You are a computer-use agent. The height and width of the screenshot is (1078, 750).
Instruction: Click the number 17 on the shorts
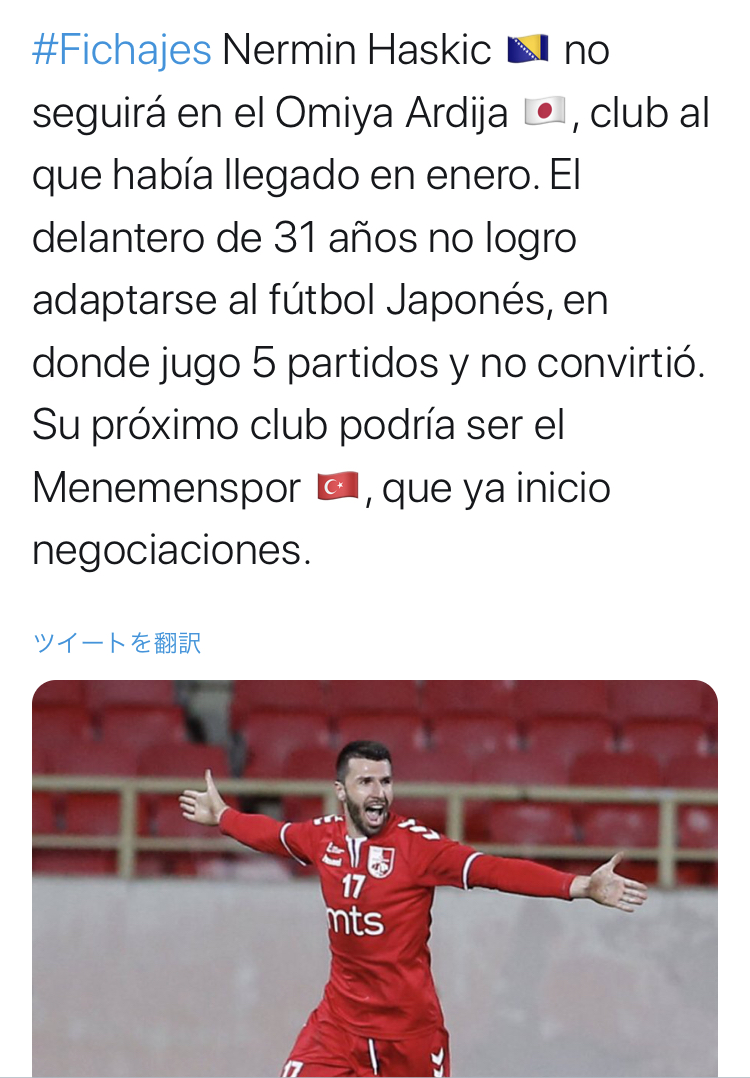click(293, 1069)
